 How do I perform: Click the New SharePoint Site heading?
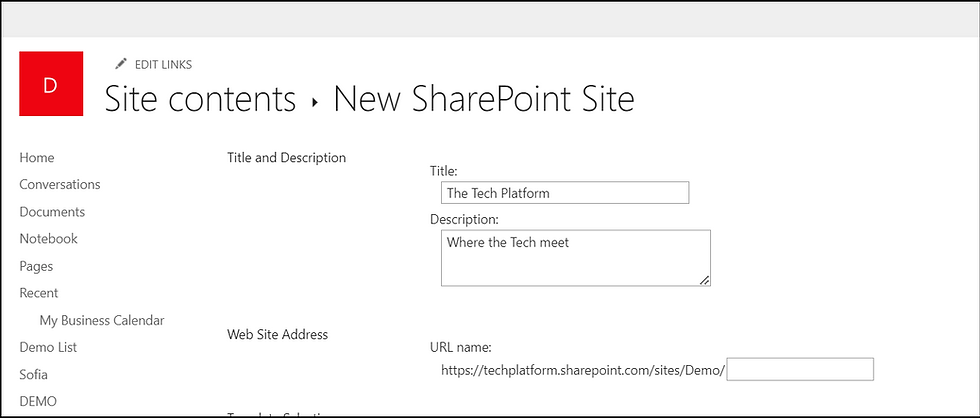484,99
